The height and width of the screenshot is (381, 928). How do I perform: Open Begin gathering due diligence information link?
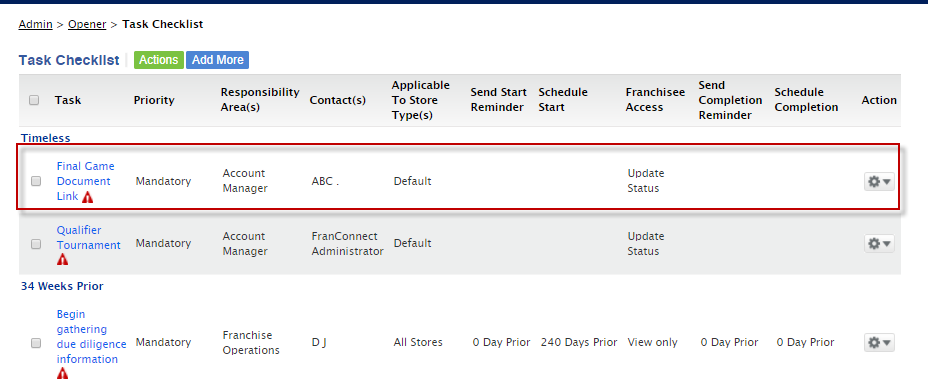coord(91,337)
